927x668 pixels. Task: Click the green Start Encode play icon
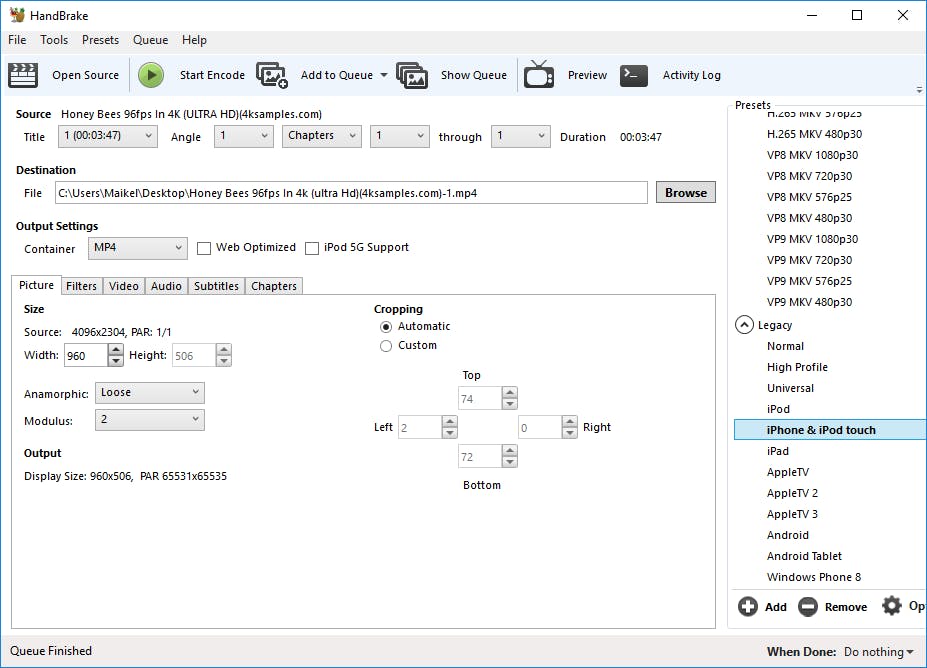[x=151, y=75]
